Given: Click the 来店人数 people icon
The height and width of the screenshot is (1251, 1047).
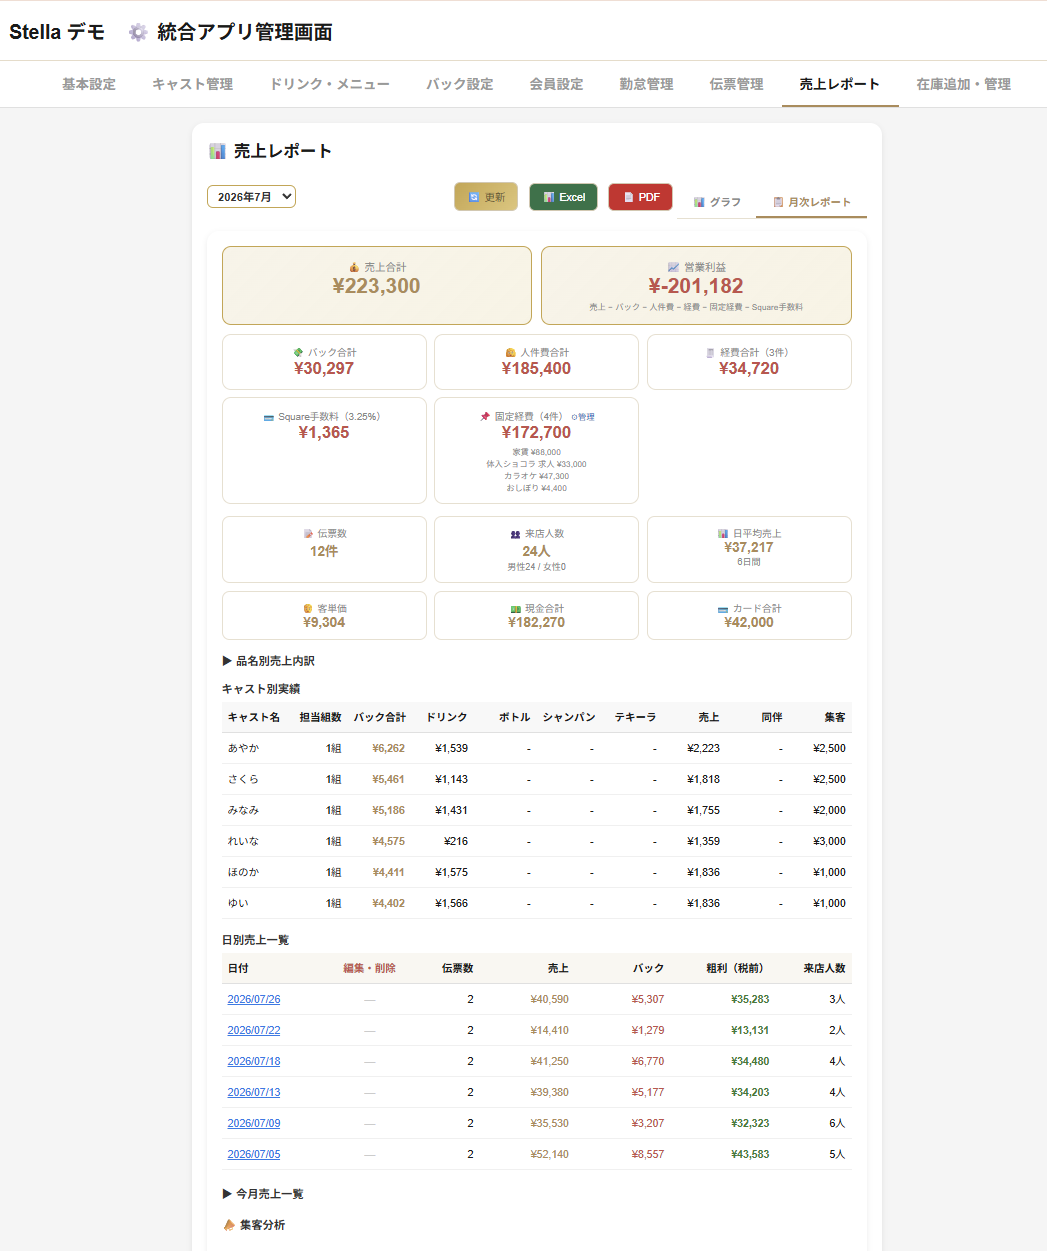Looking at the screenshot, I should [x=515, y=534].
